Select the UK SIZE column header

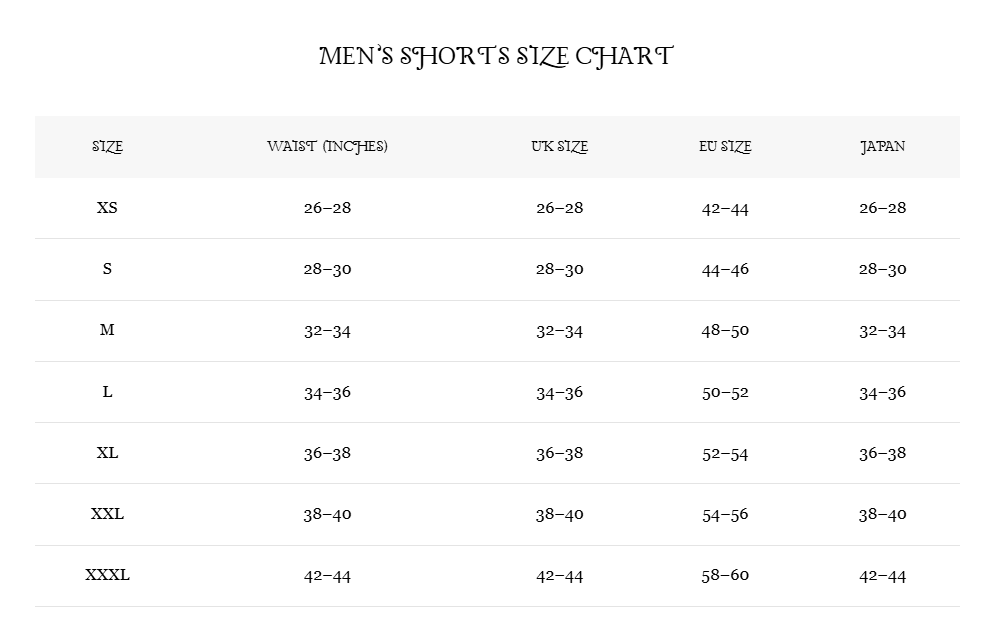pos(559,147)
